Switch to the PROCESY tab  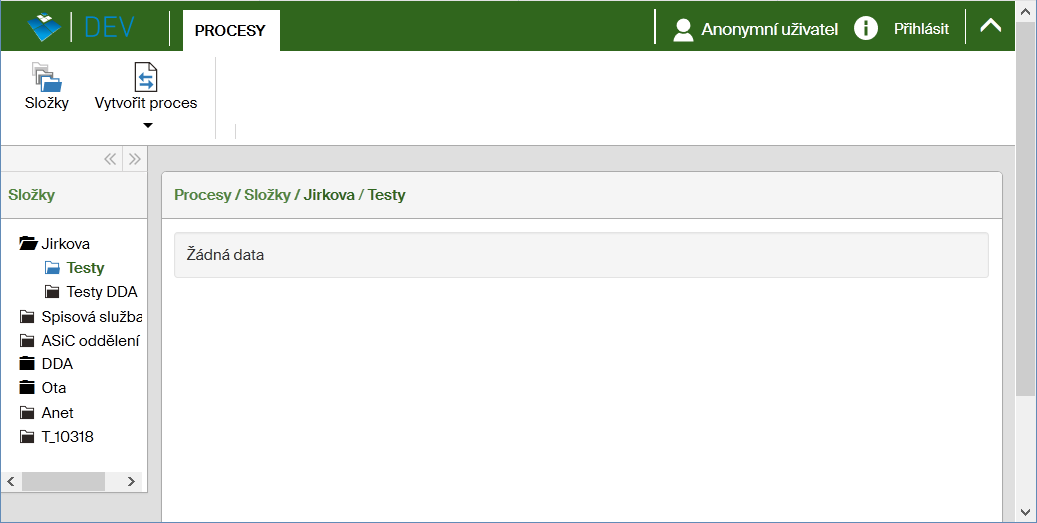[x=230, y=30]
